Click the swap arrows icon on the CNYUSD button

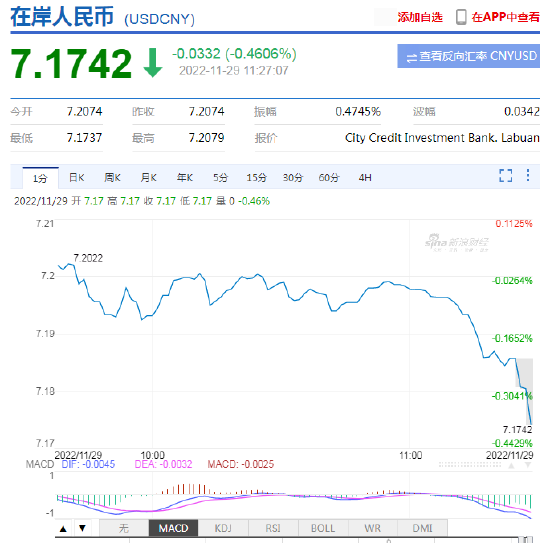click(x=411, y=58)
